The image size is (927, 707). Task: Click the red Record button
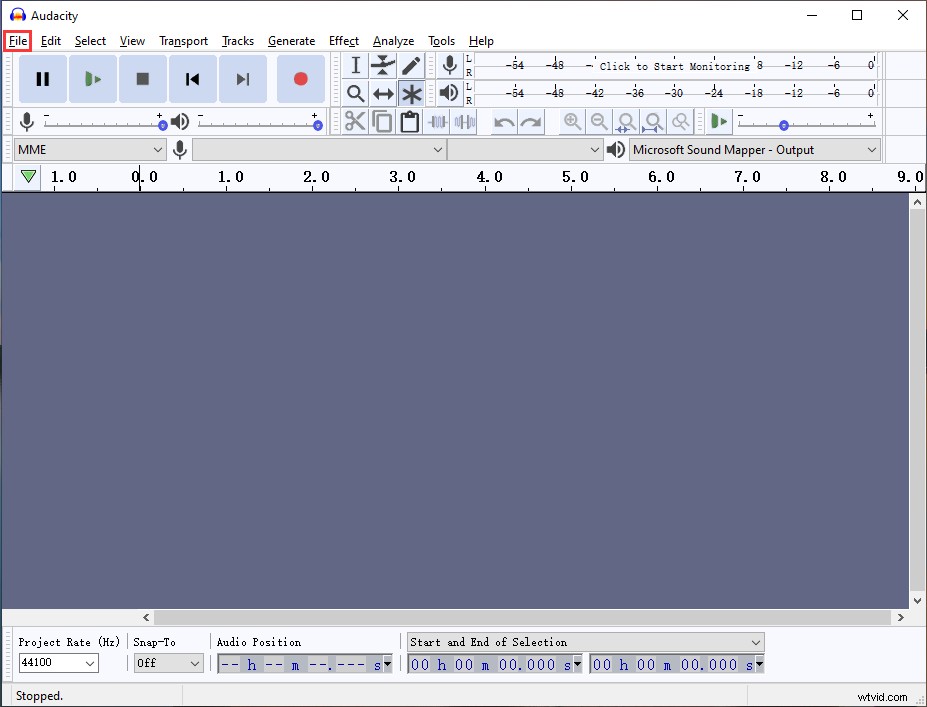coord(300,78)
